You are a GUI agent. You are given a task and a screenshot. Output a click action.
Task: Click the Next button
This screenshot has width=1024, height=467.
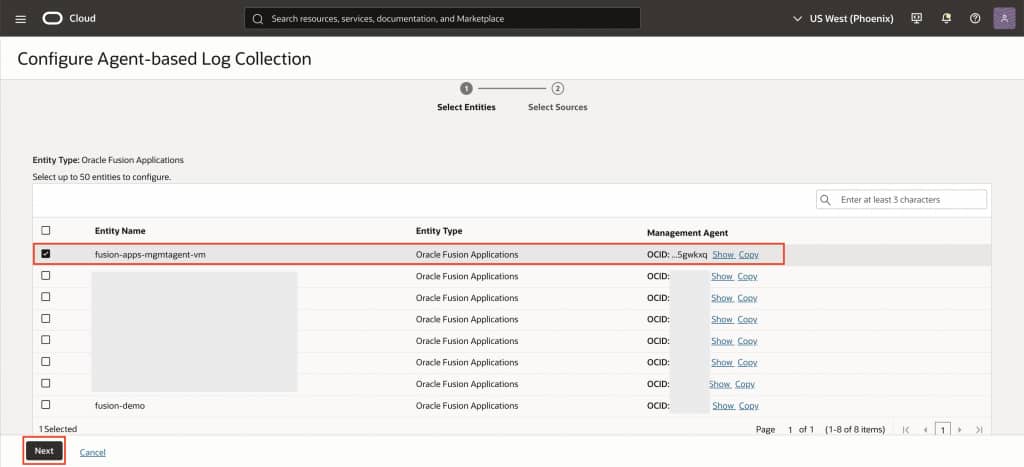(x=44, y=451)
